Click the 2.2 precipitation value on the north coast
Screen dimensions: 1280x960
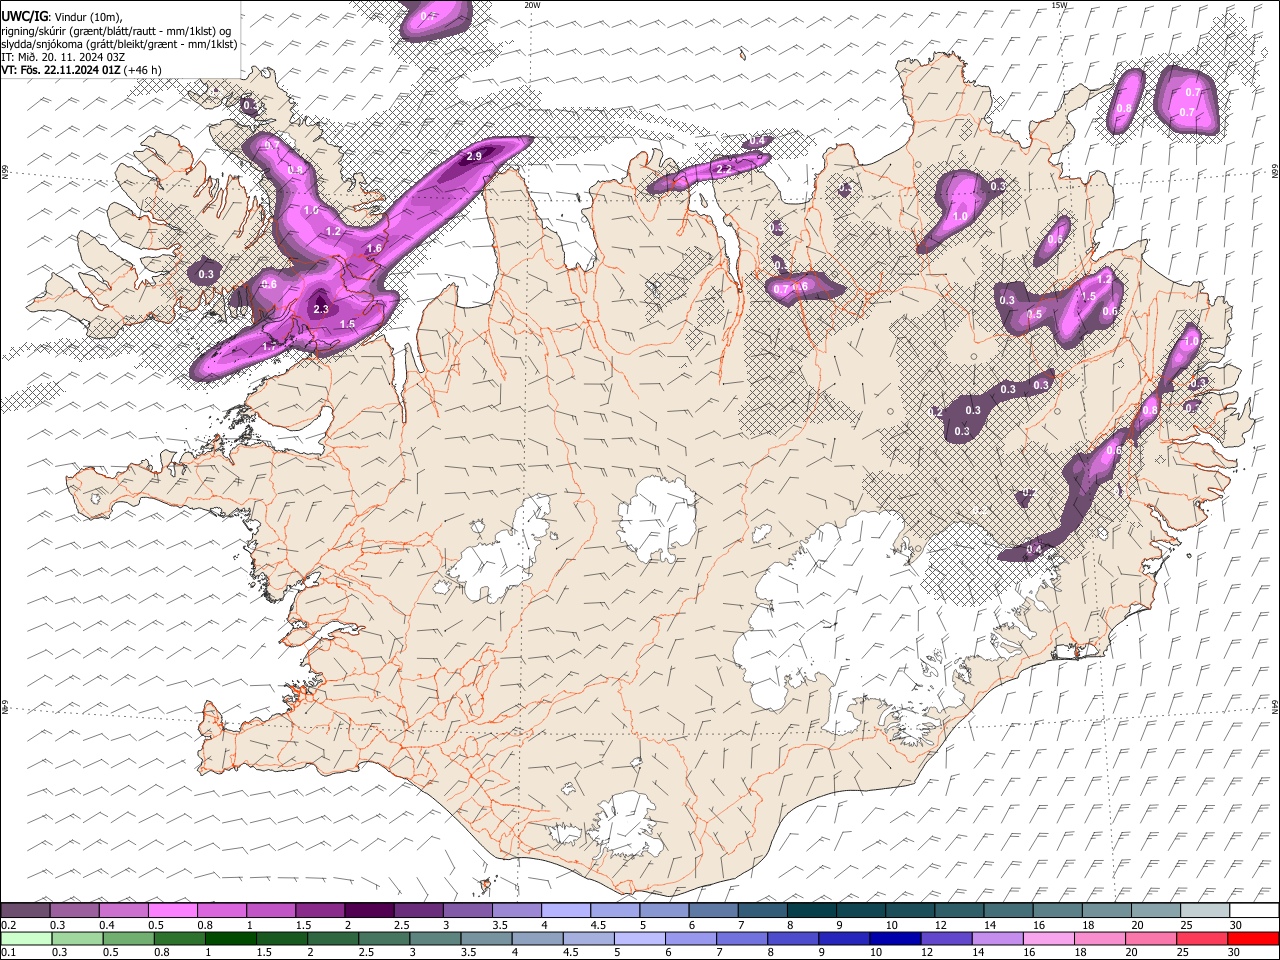(724, 170)
